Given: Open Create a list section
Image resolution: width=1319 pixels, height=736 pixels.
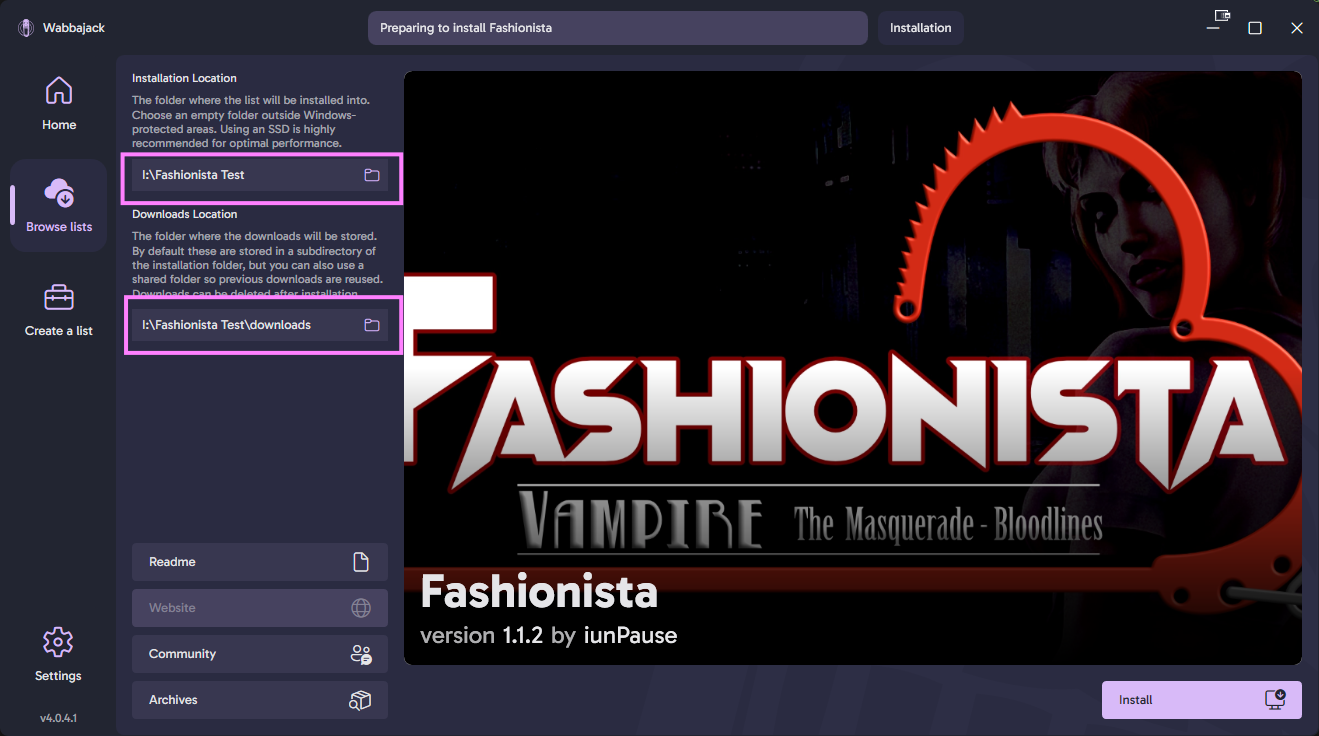Looking at the screenshot, I should (59, 310).
